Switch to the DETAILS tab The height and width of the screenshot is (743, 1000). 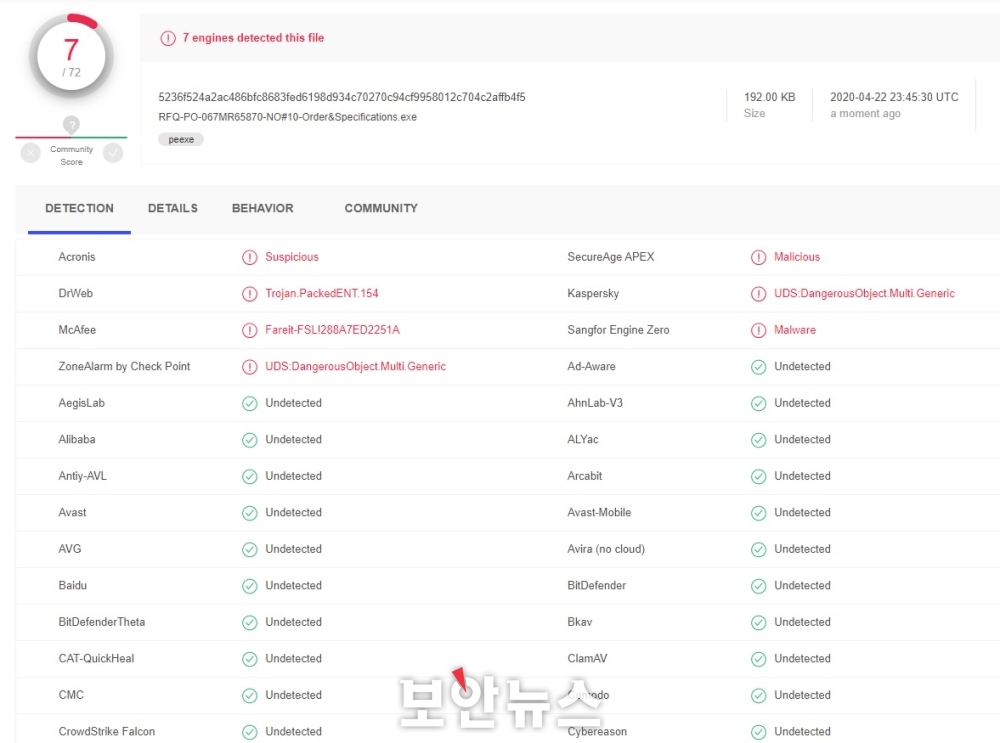pyautogui.click(x=173, y=208)
